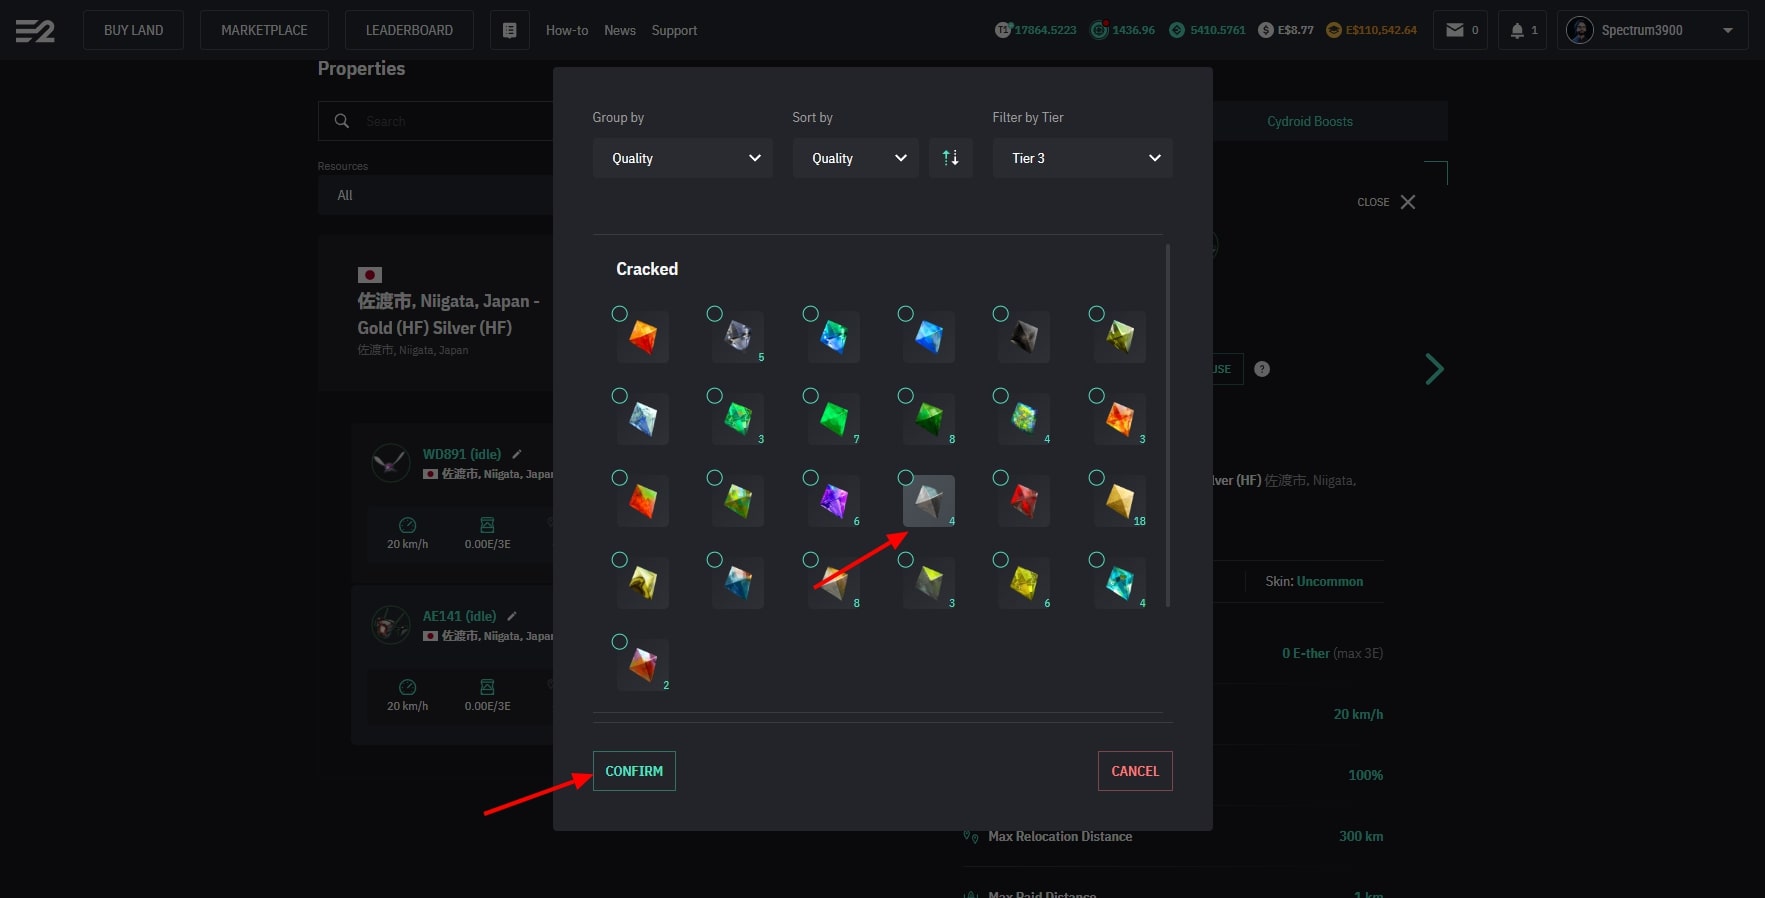Click the 17864.5223 T1 essence balance
This screenshot has height=898, width=1765.
point(1036,30)
